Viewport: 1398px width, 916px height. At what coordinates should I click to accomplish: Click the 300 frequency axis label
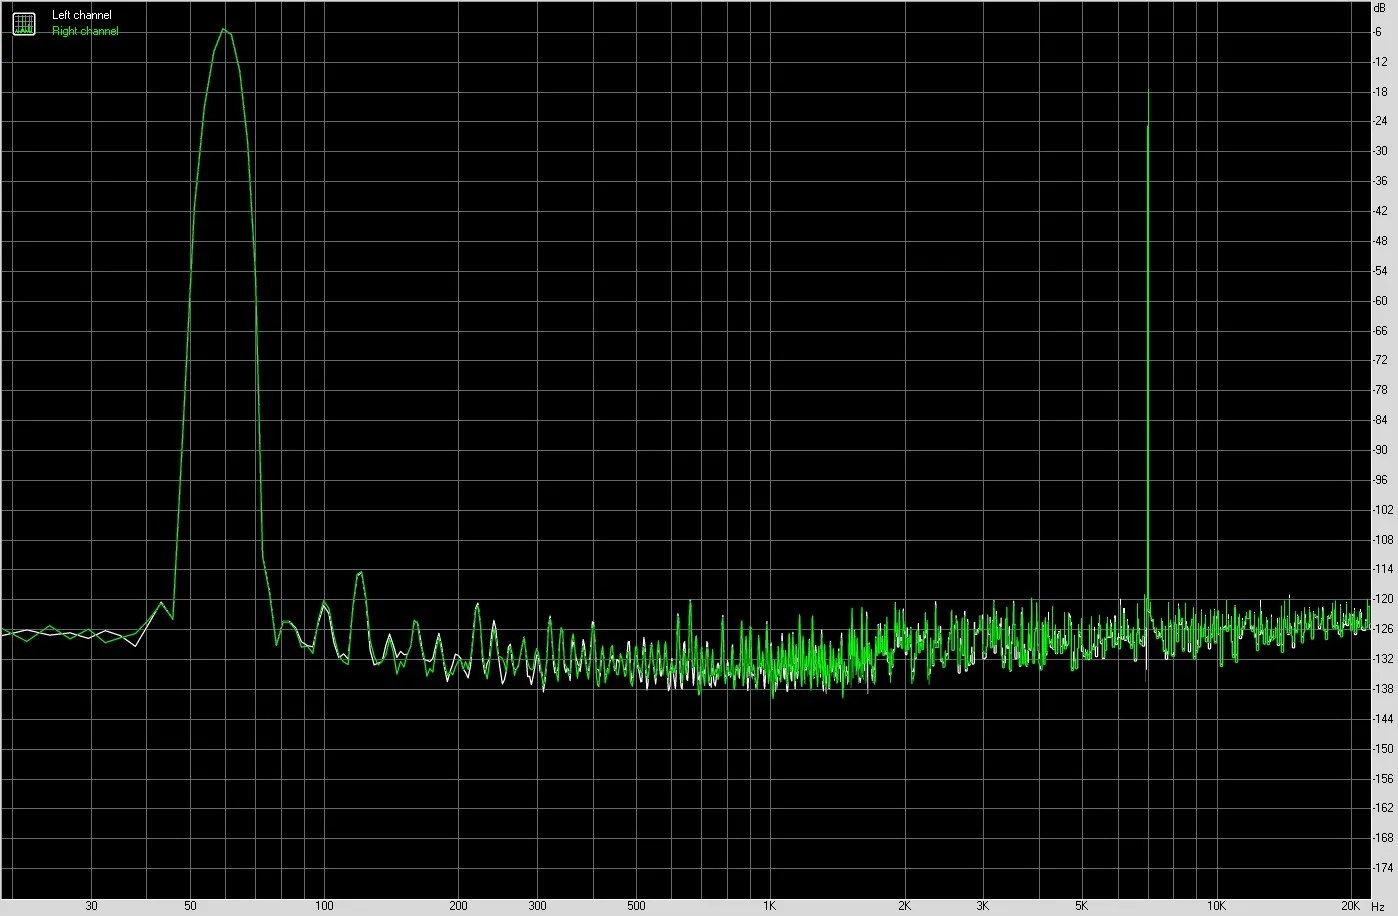tap(537, 906)
